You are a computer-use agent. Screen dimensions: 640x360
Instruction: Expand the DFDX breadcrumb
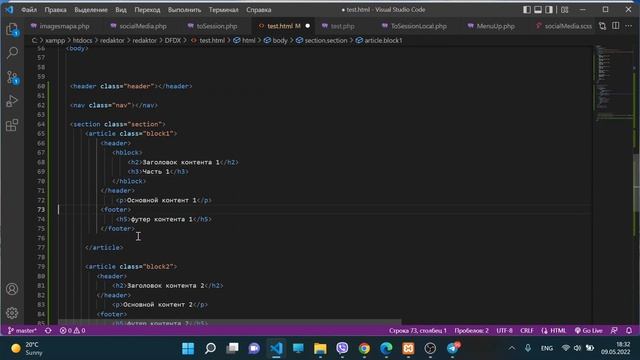(173, 40)
